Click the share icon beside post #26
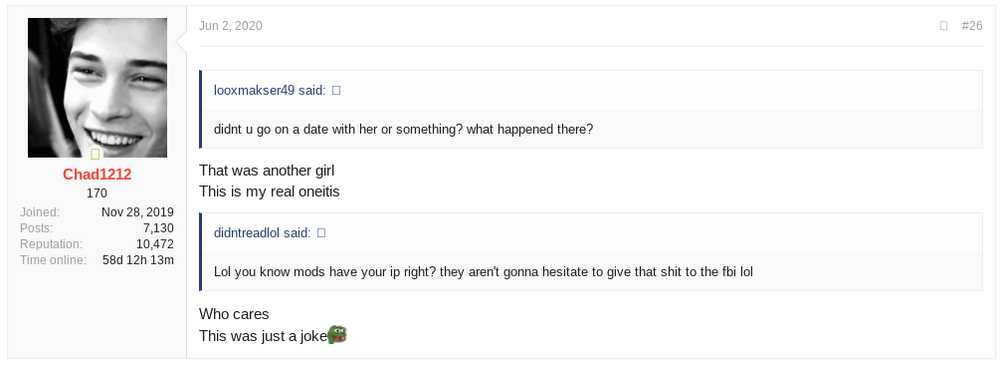 click(x=944, y=26)
